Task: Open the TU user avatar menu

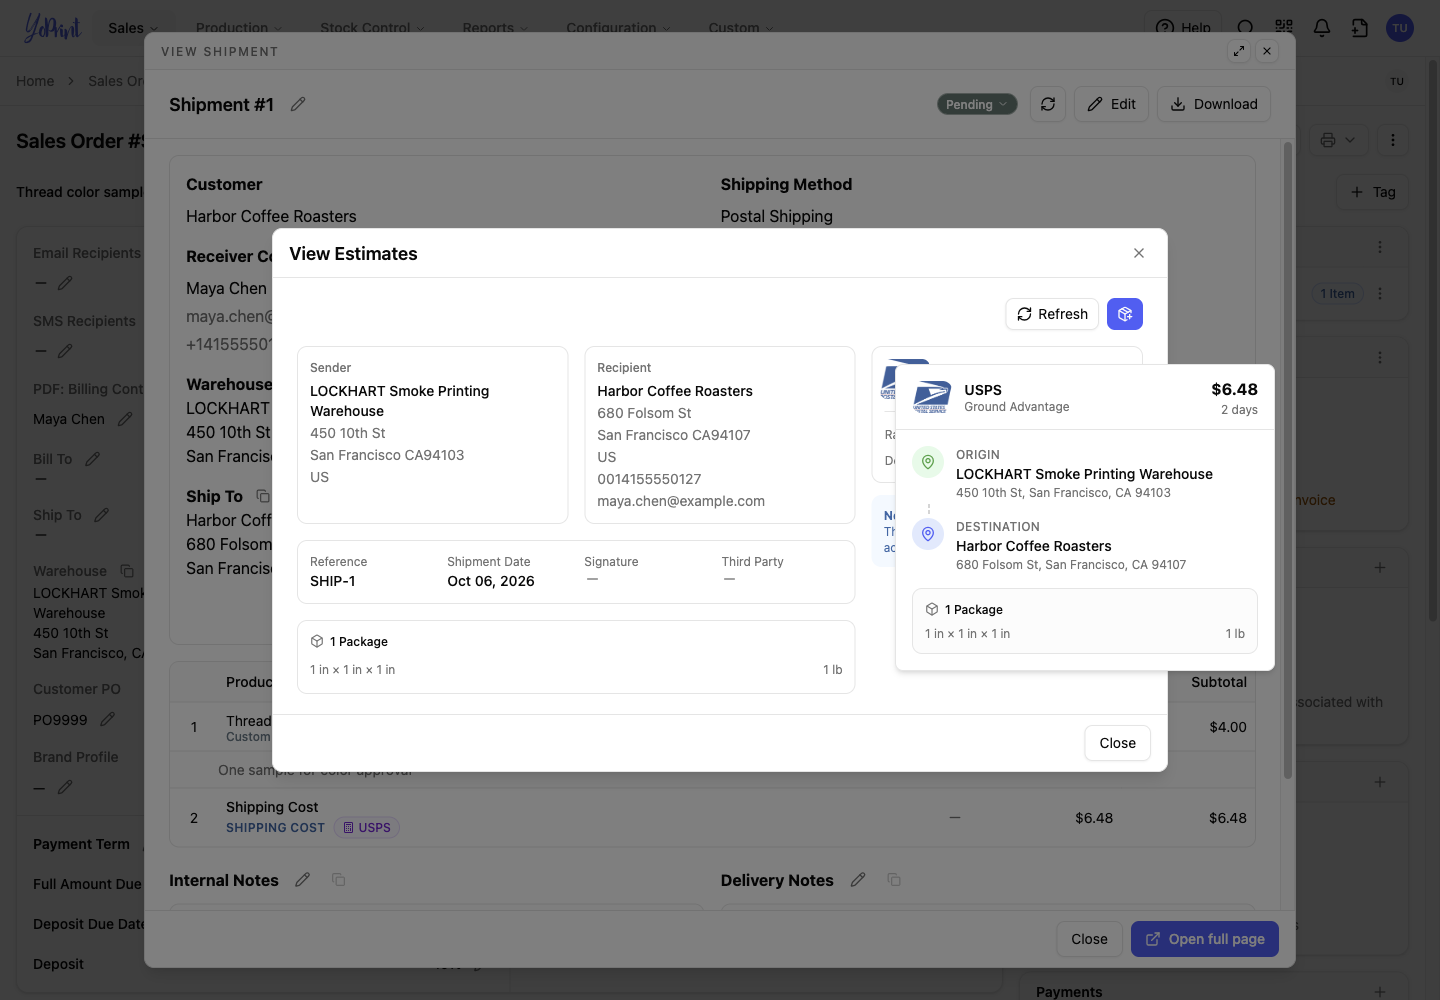Action: [x=1400, y=28]
